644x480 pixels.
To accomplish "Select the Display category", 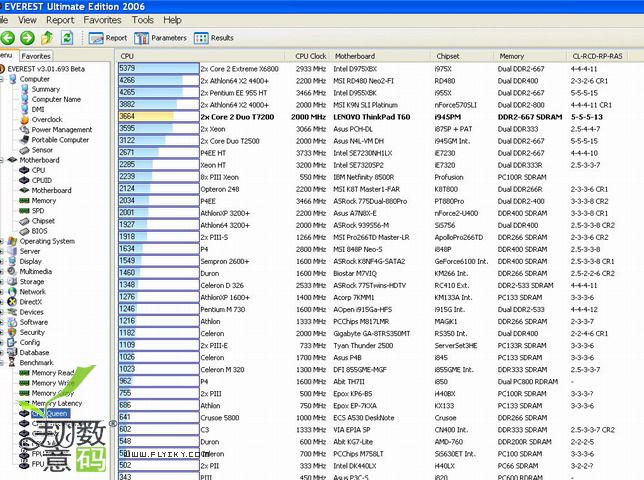I will [x=30, y=261].
